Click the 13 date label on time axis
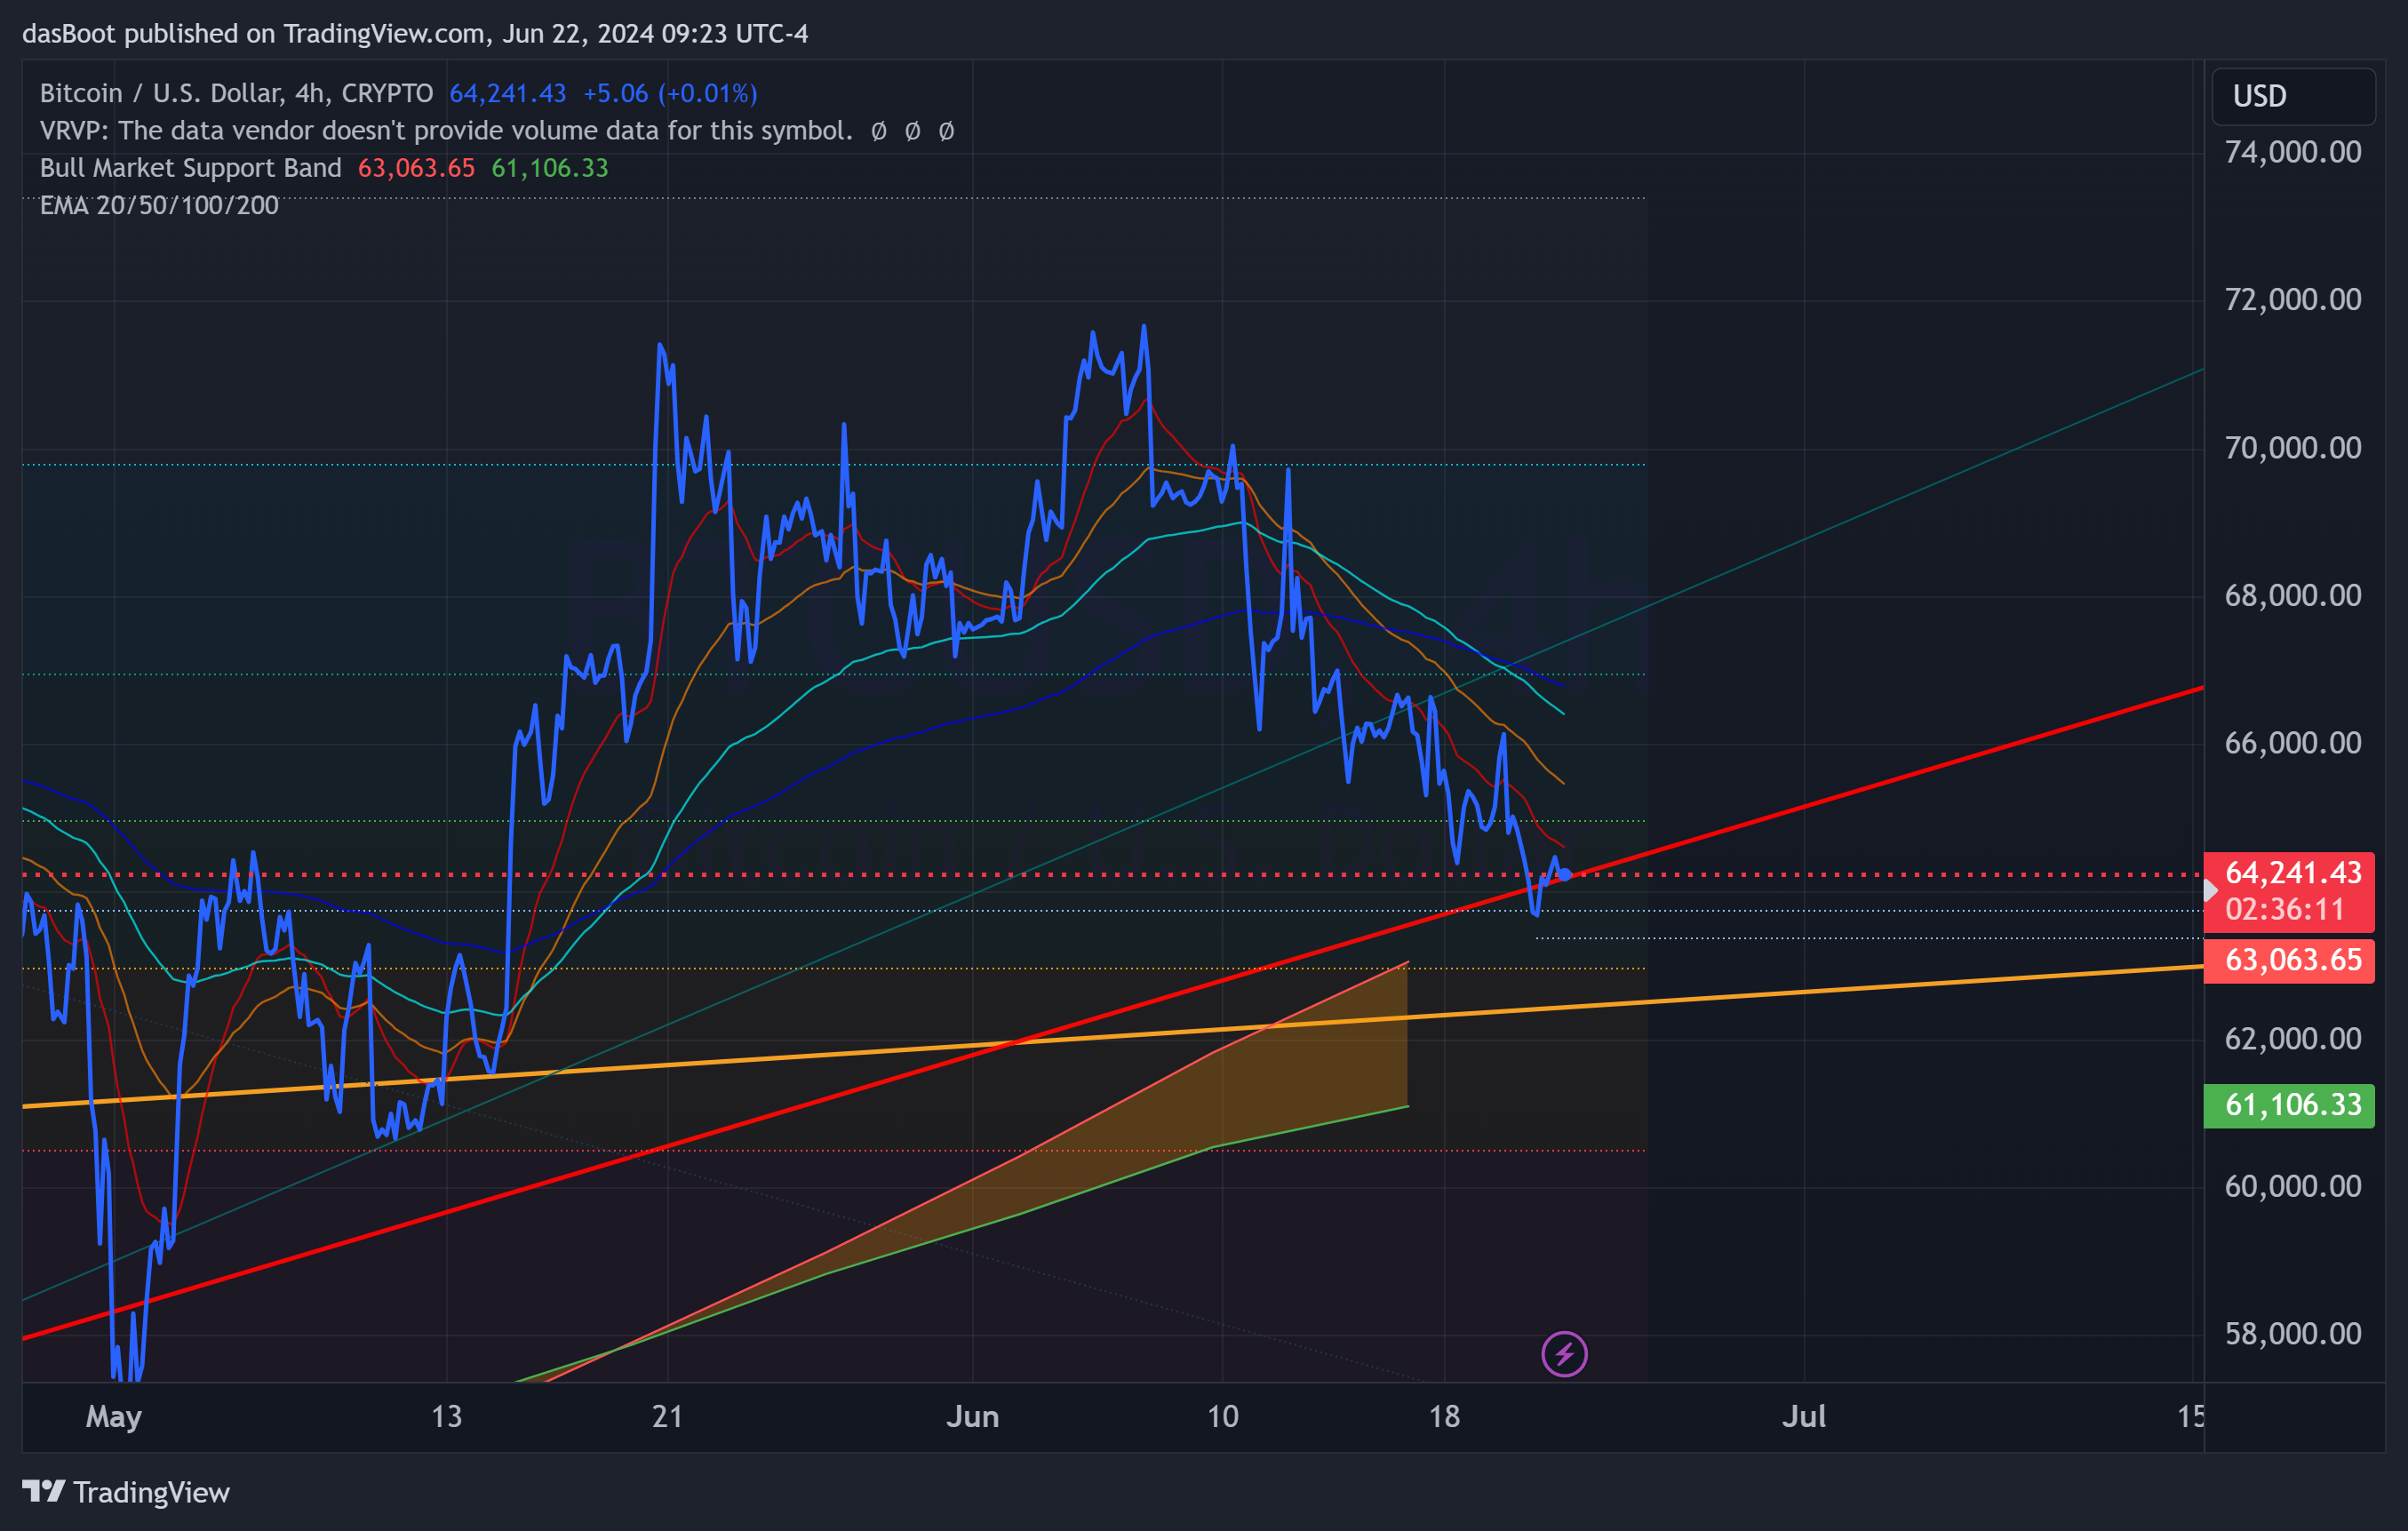 tap(447, 1416)
